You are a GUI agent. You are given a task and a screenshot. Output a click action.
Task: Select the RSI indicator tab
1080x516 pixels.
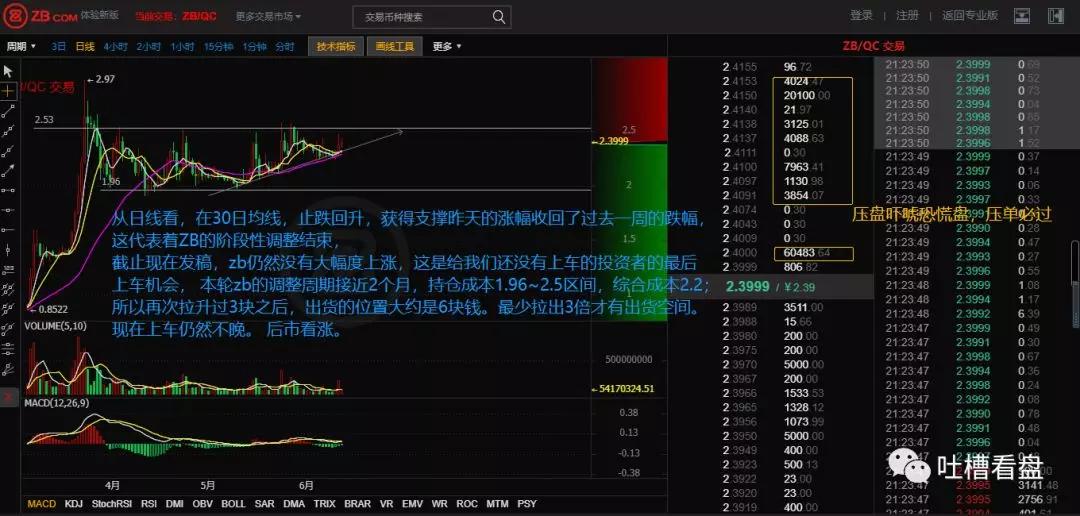click(x=149, y=504)
